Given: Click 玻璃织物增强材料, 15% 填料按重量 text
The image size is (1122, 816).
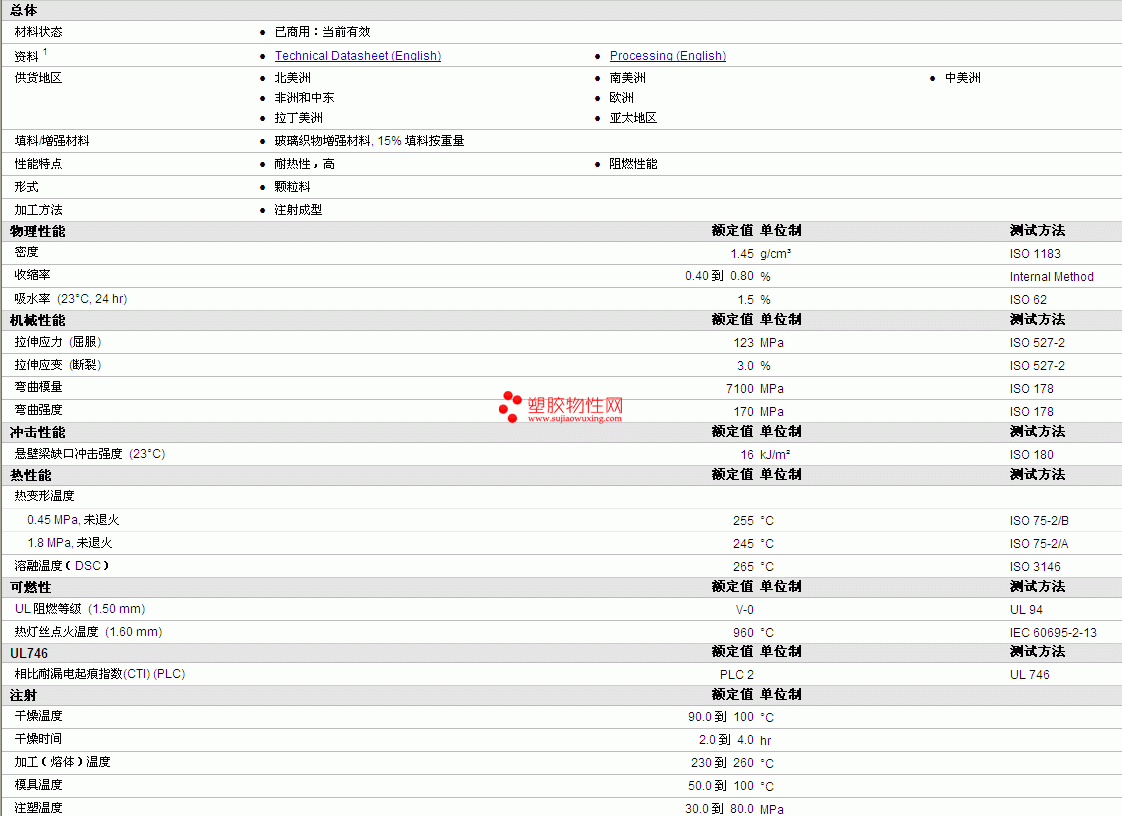Looking at the screenshot, I should point(369,141).
